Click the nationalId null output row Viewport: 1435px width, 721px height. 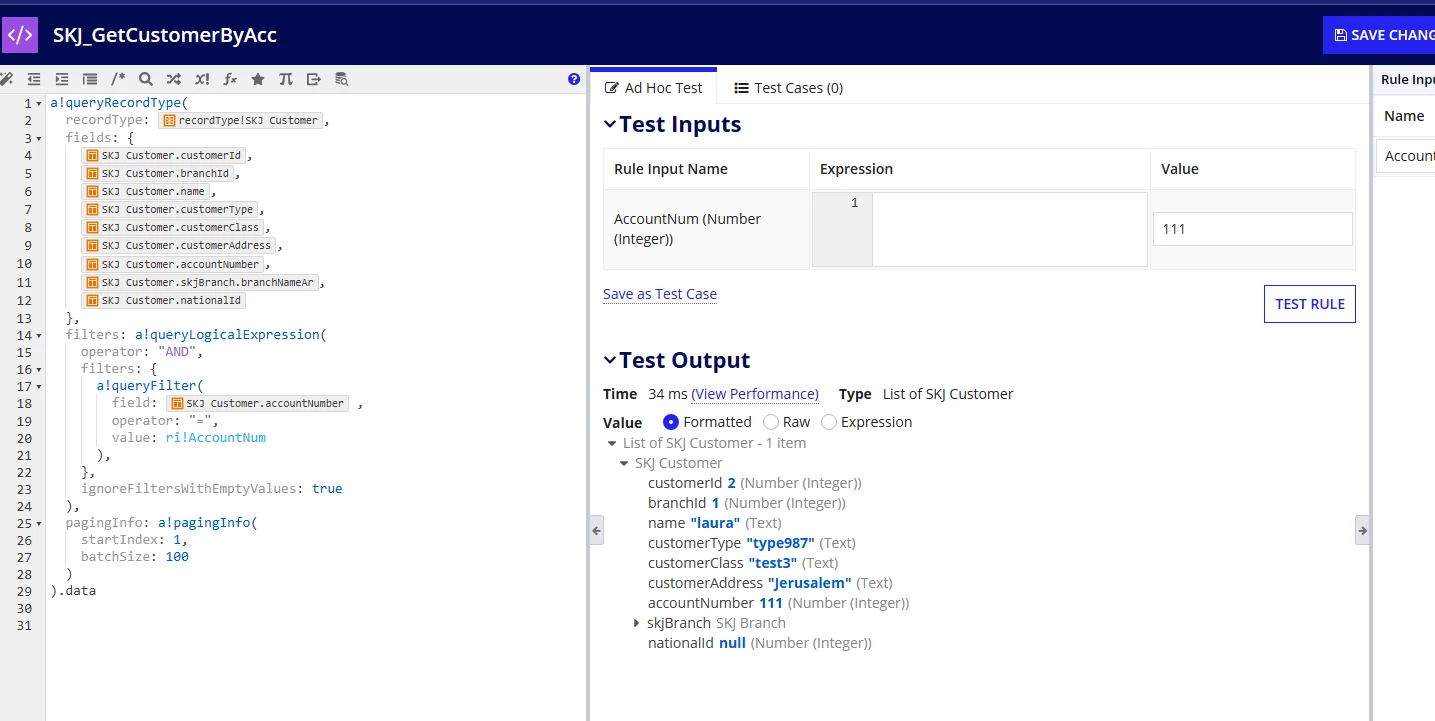[x=760, y=643]
